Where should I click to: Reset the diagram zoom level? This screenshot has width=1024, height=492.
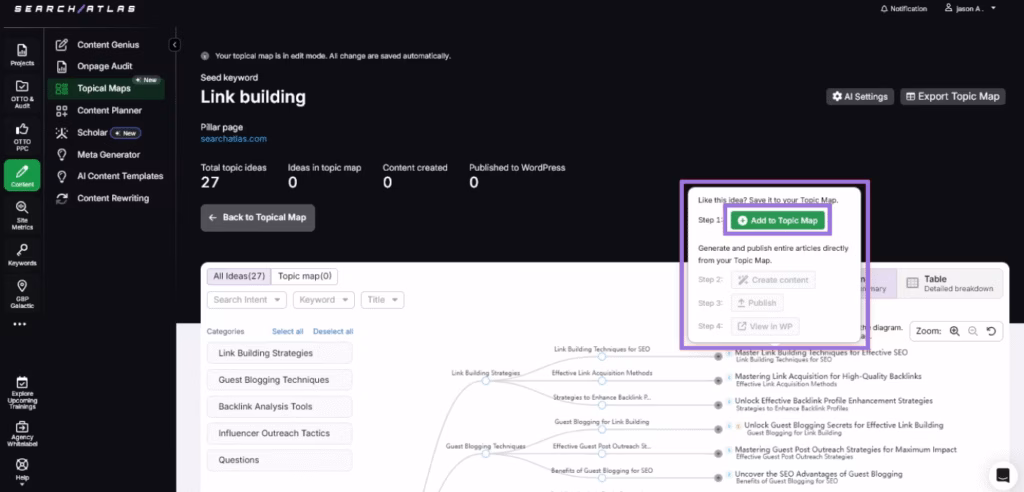click(x=991, y=331)
